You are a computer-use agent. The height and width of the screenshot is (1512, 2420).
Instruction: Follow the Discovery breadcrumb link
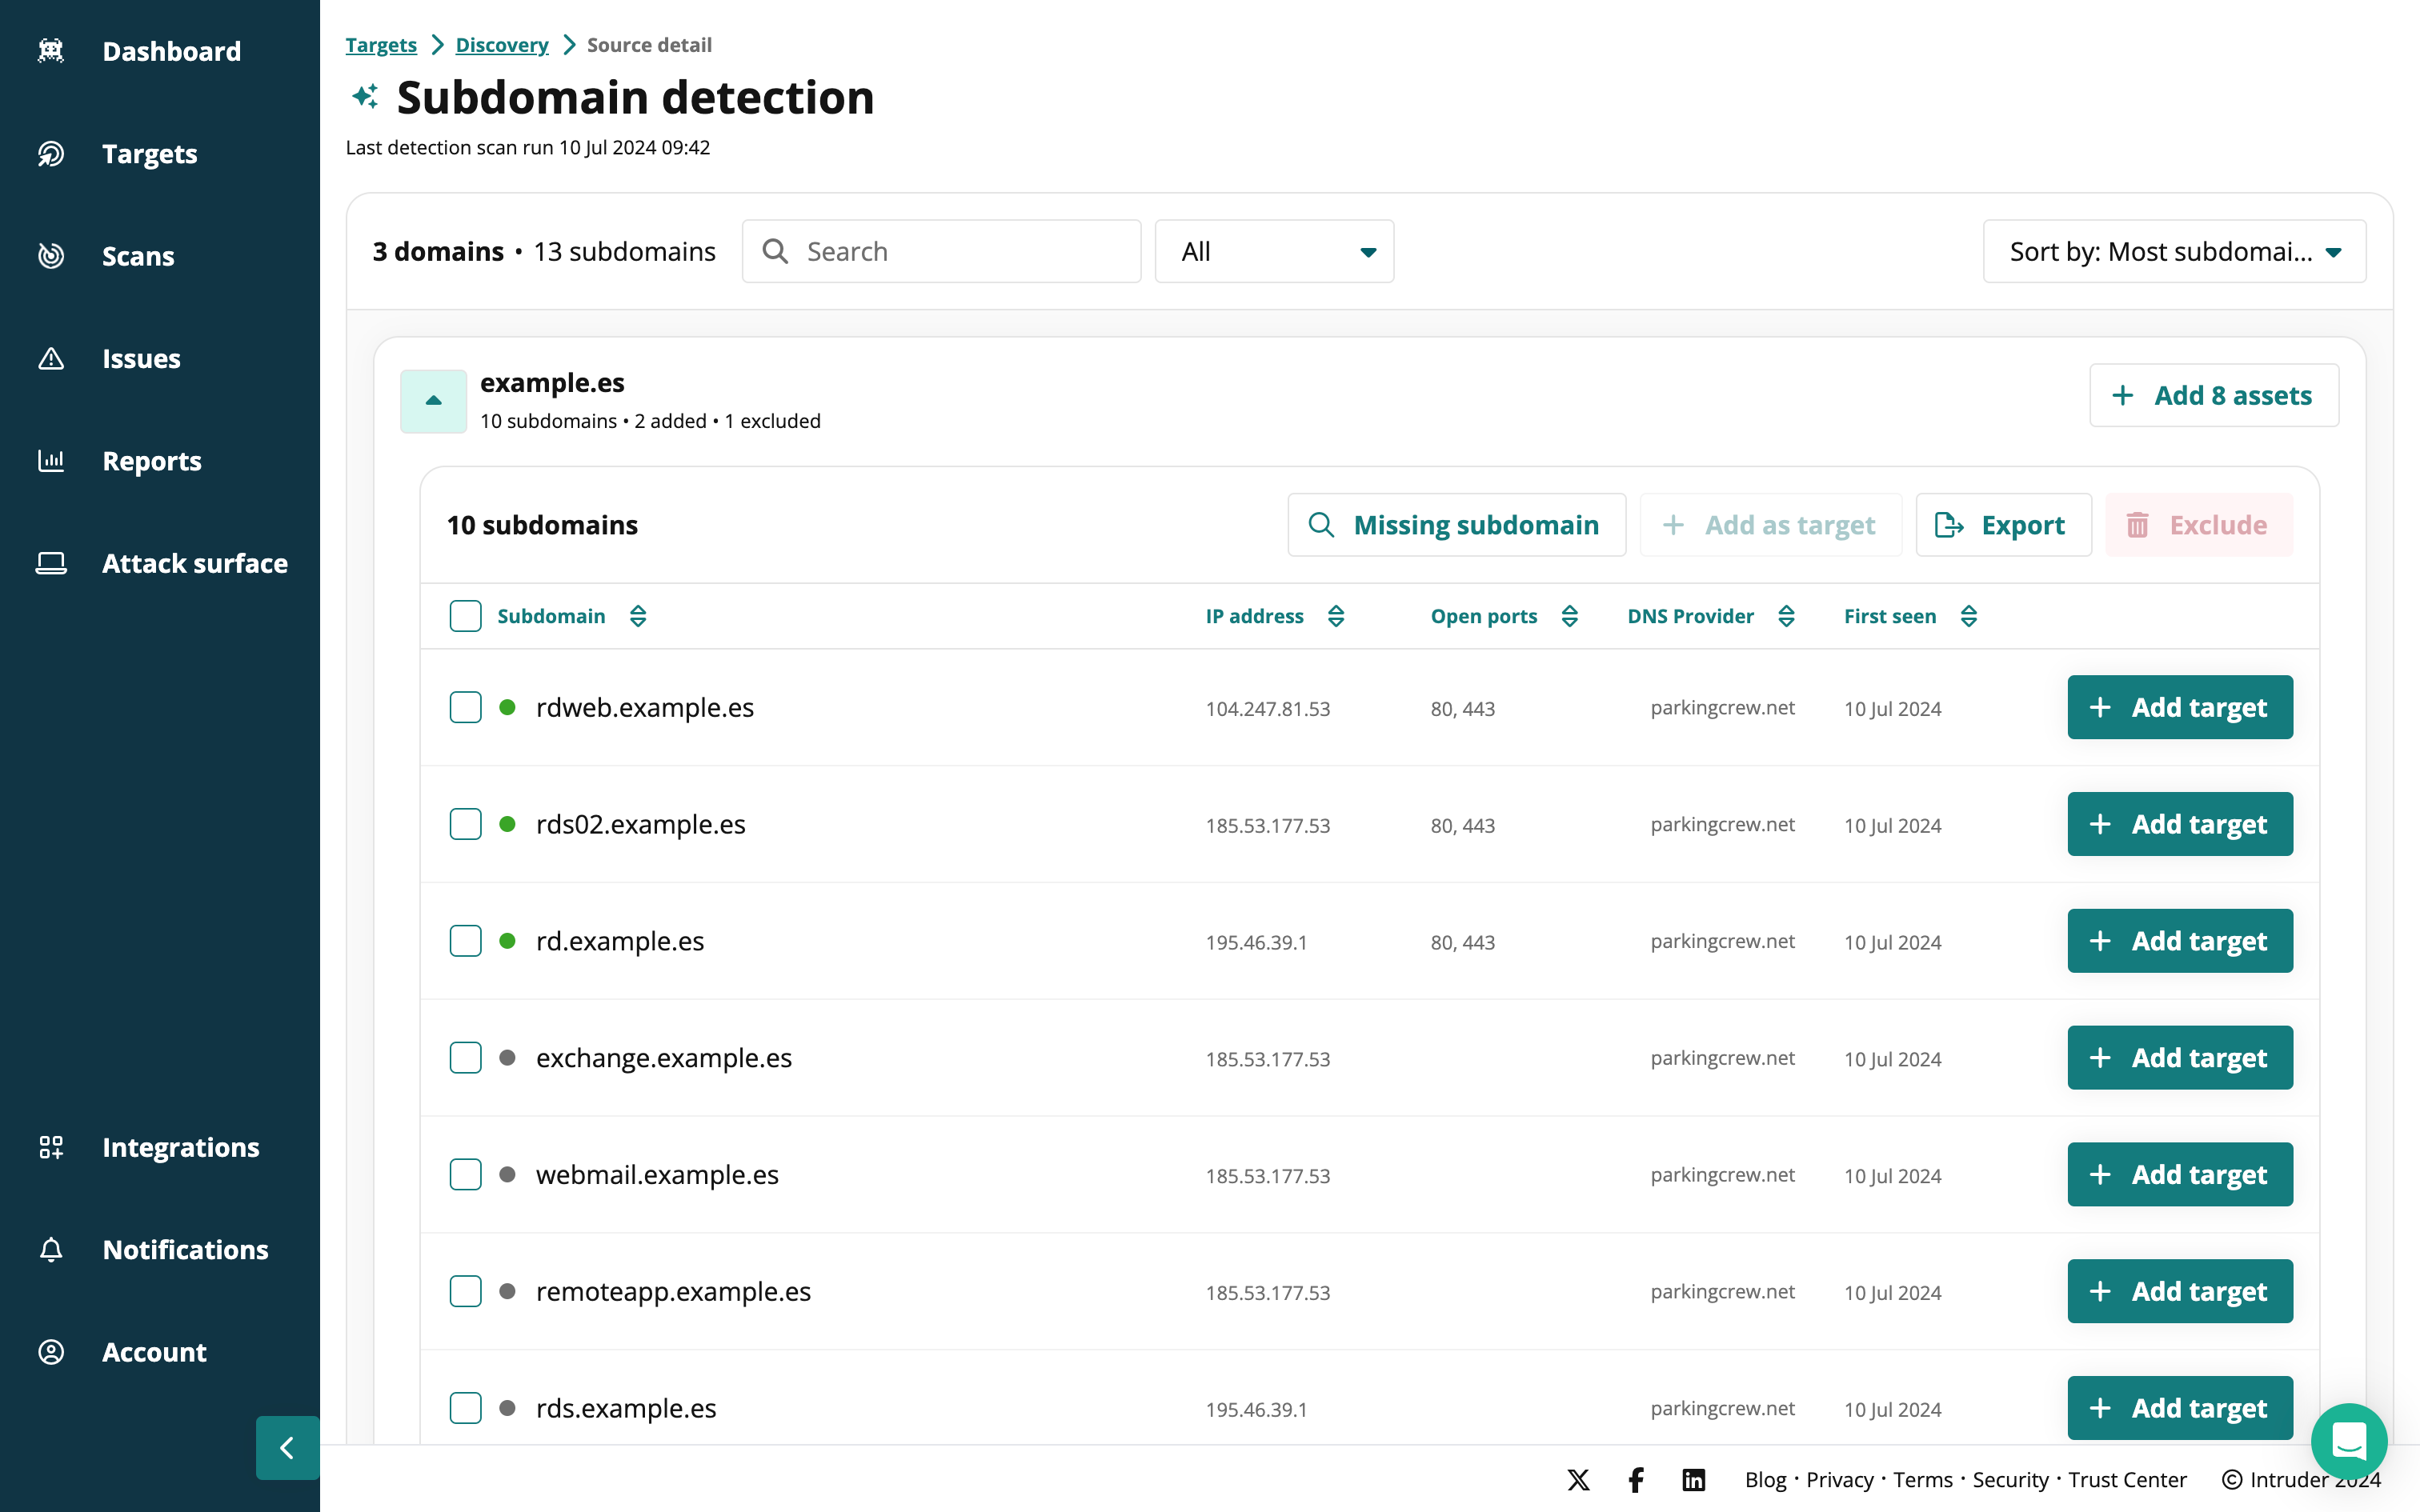click(502, 45)
